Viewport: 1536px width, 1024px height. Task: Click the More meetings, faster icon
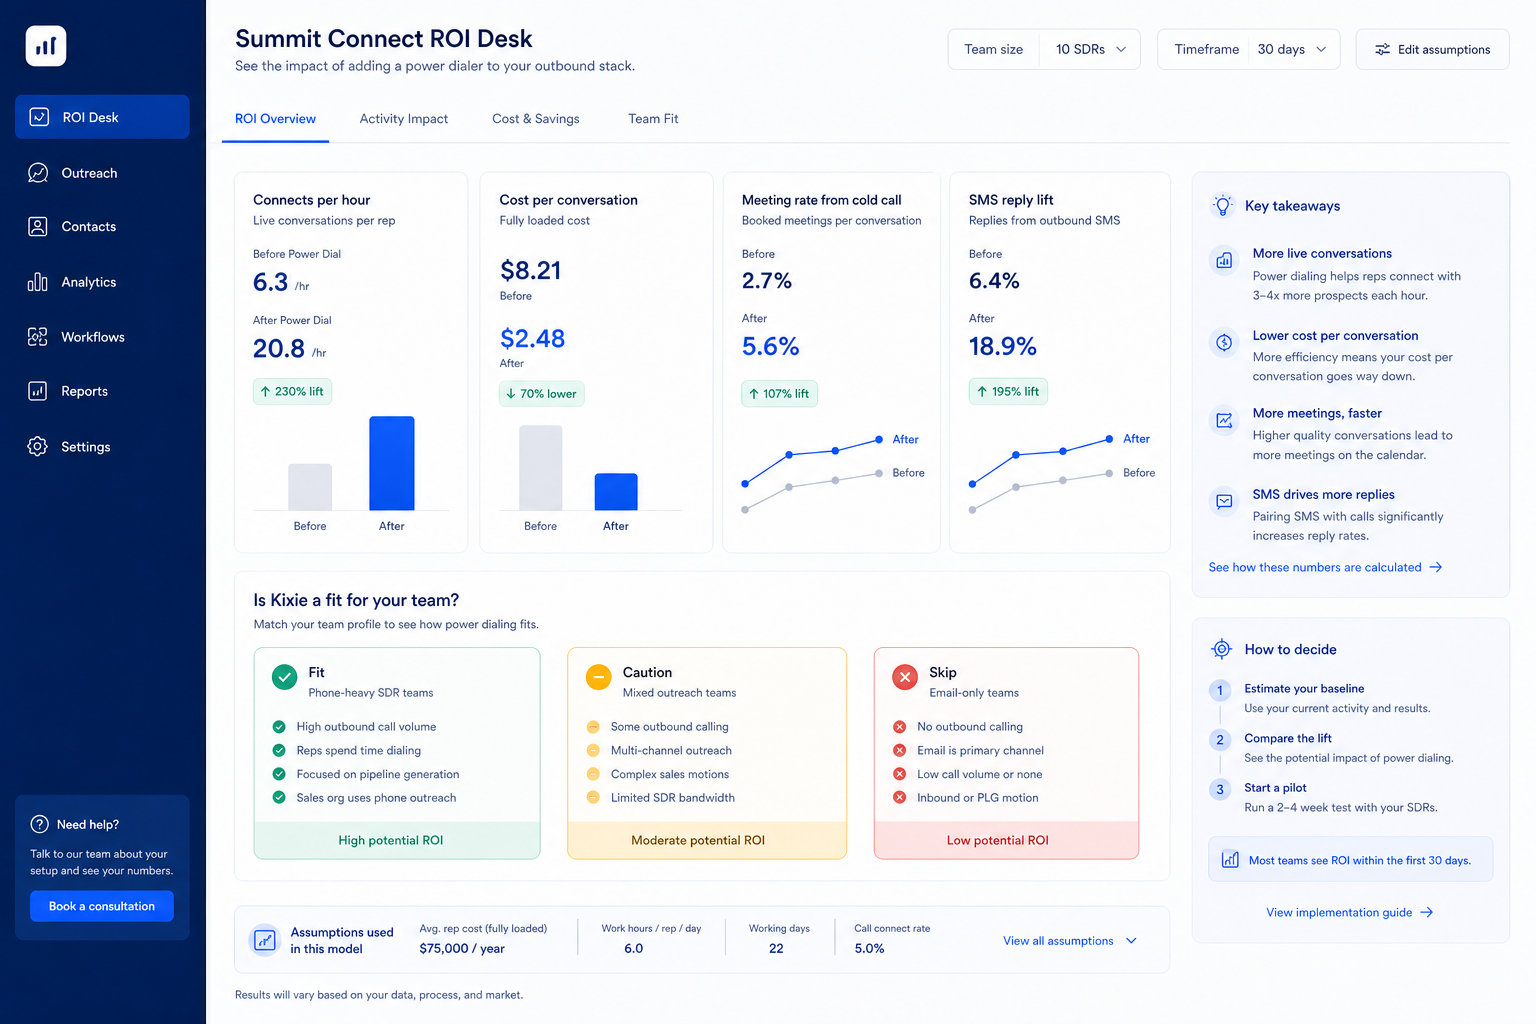(1224, 420)
